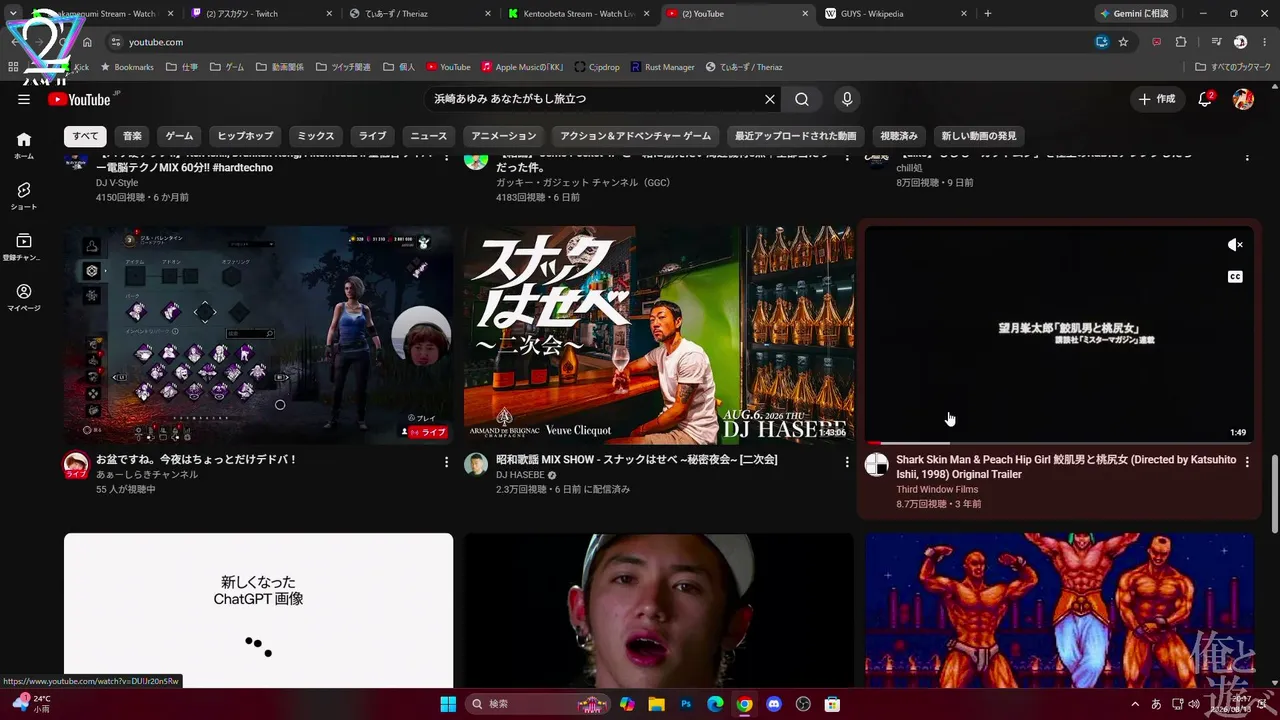Open the DJ HASEBE channel link
This screenshot has width=1280, height=720.
[x=520, y=475]
